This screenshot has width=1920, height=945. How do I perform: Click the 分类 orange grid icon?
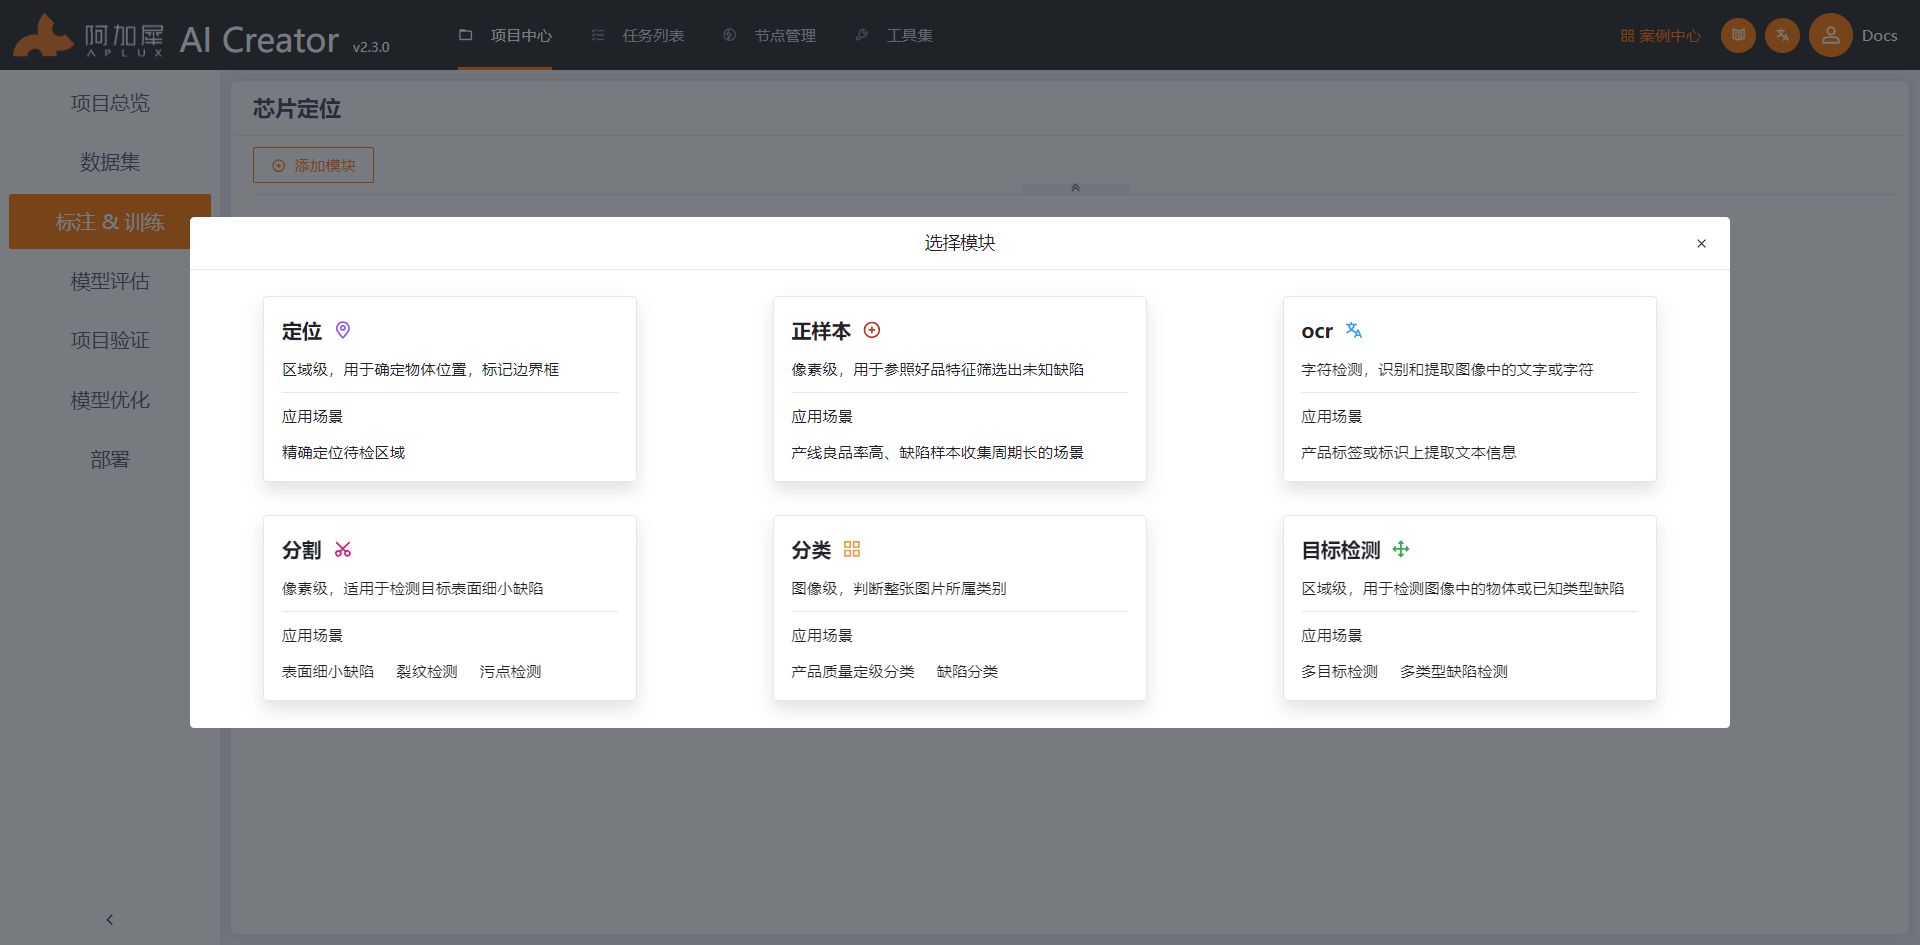click(852, 549)
